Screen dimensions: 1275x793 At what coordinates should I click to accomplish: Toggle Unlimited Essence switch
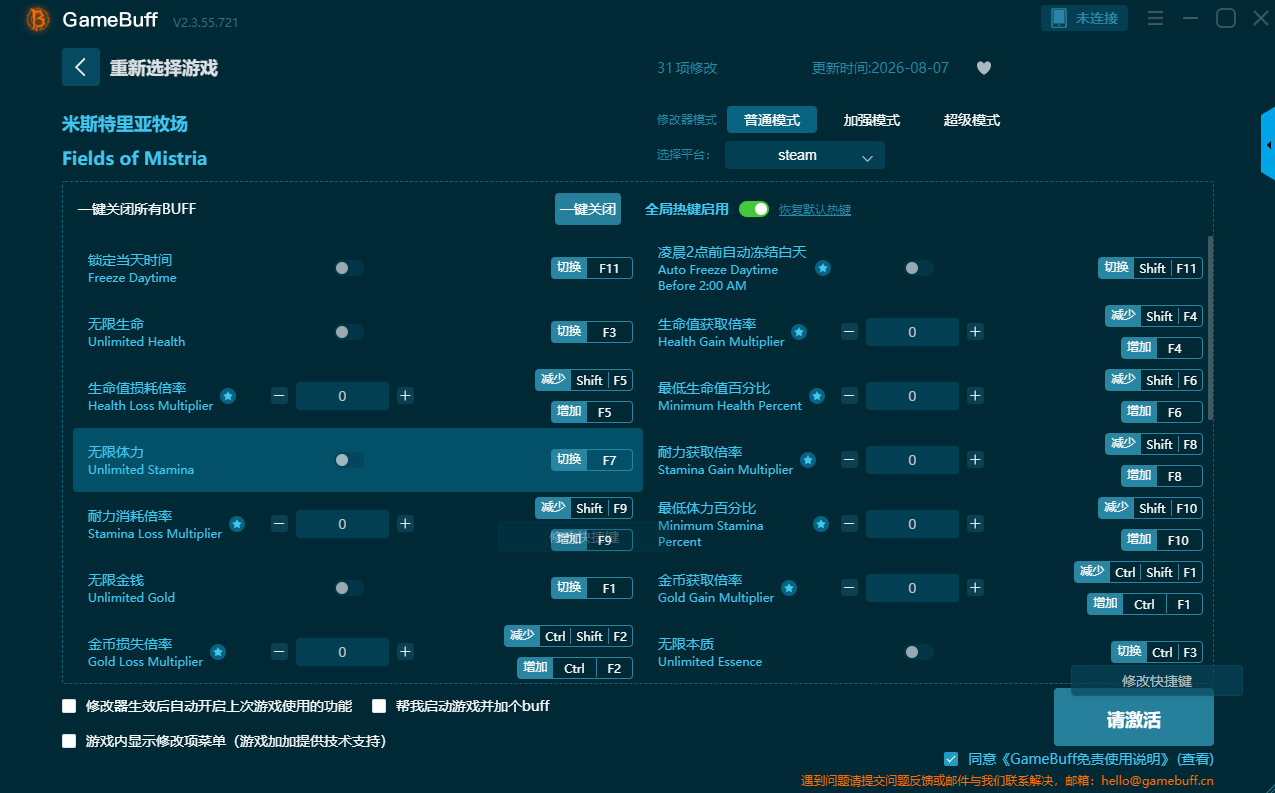pos(918,652)
